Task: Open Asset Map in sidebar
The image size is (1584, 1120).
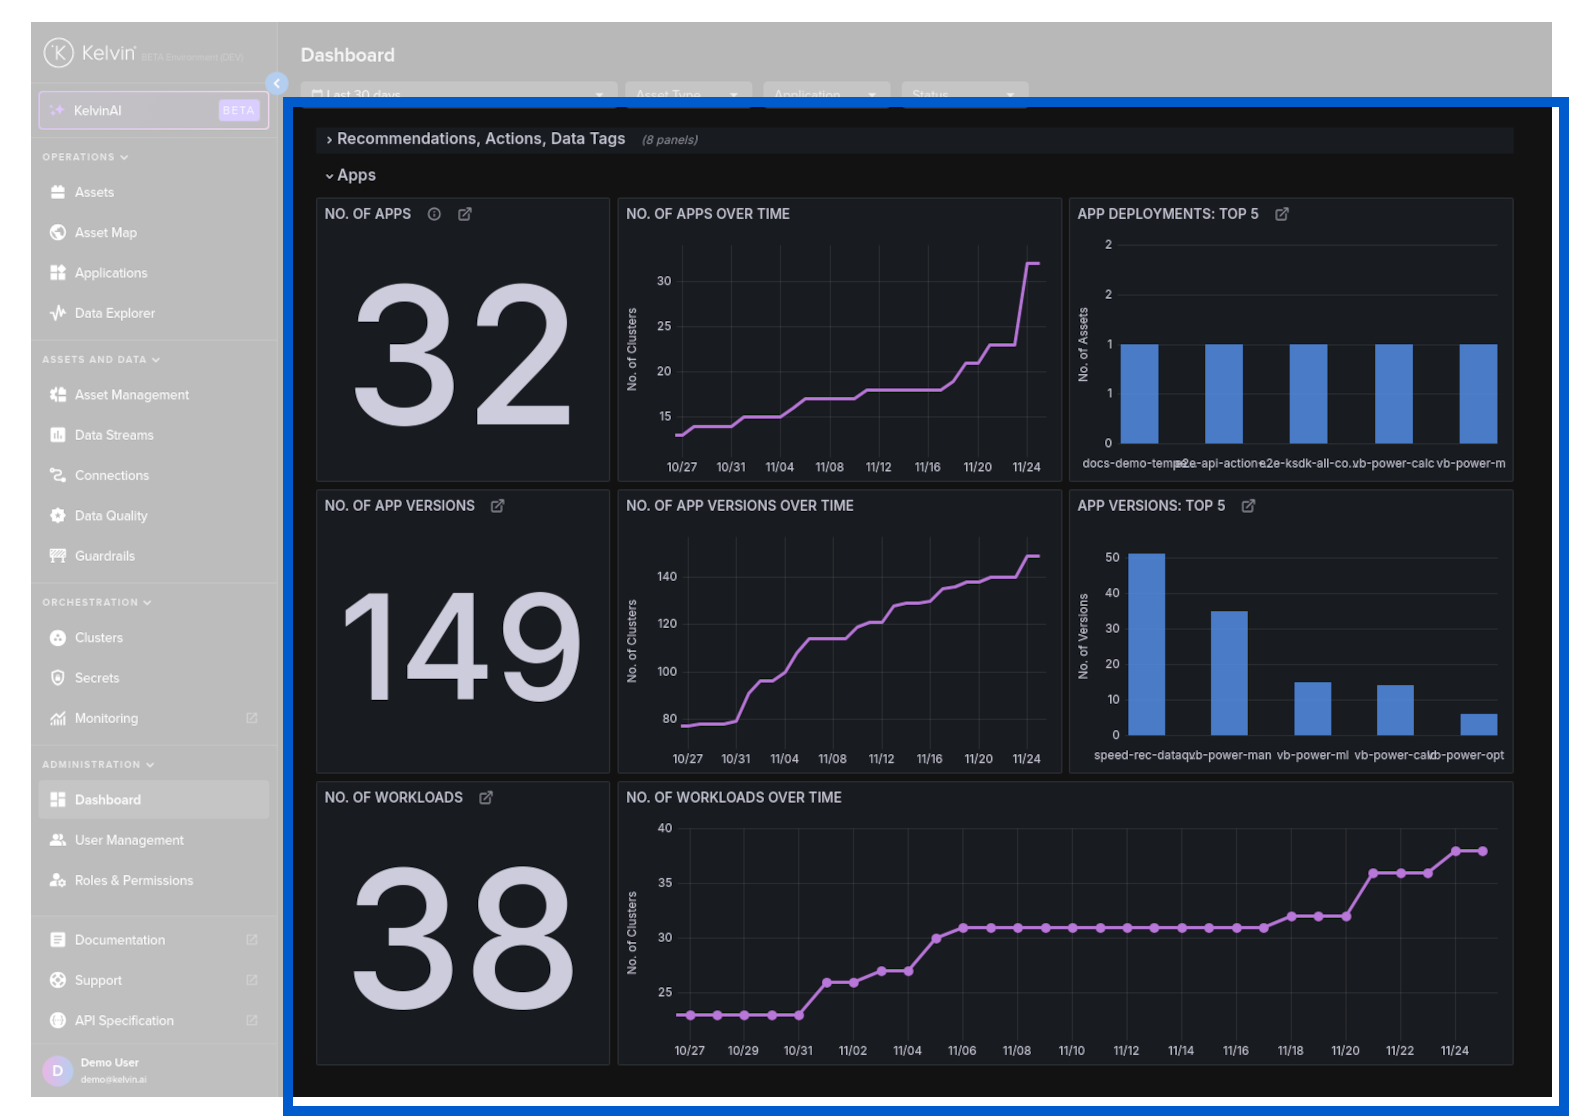Action: coord(105,233)
